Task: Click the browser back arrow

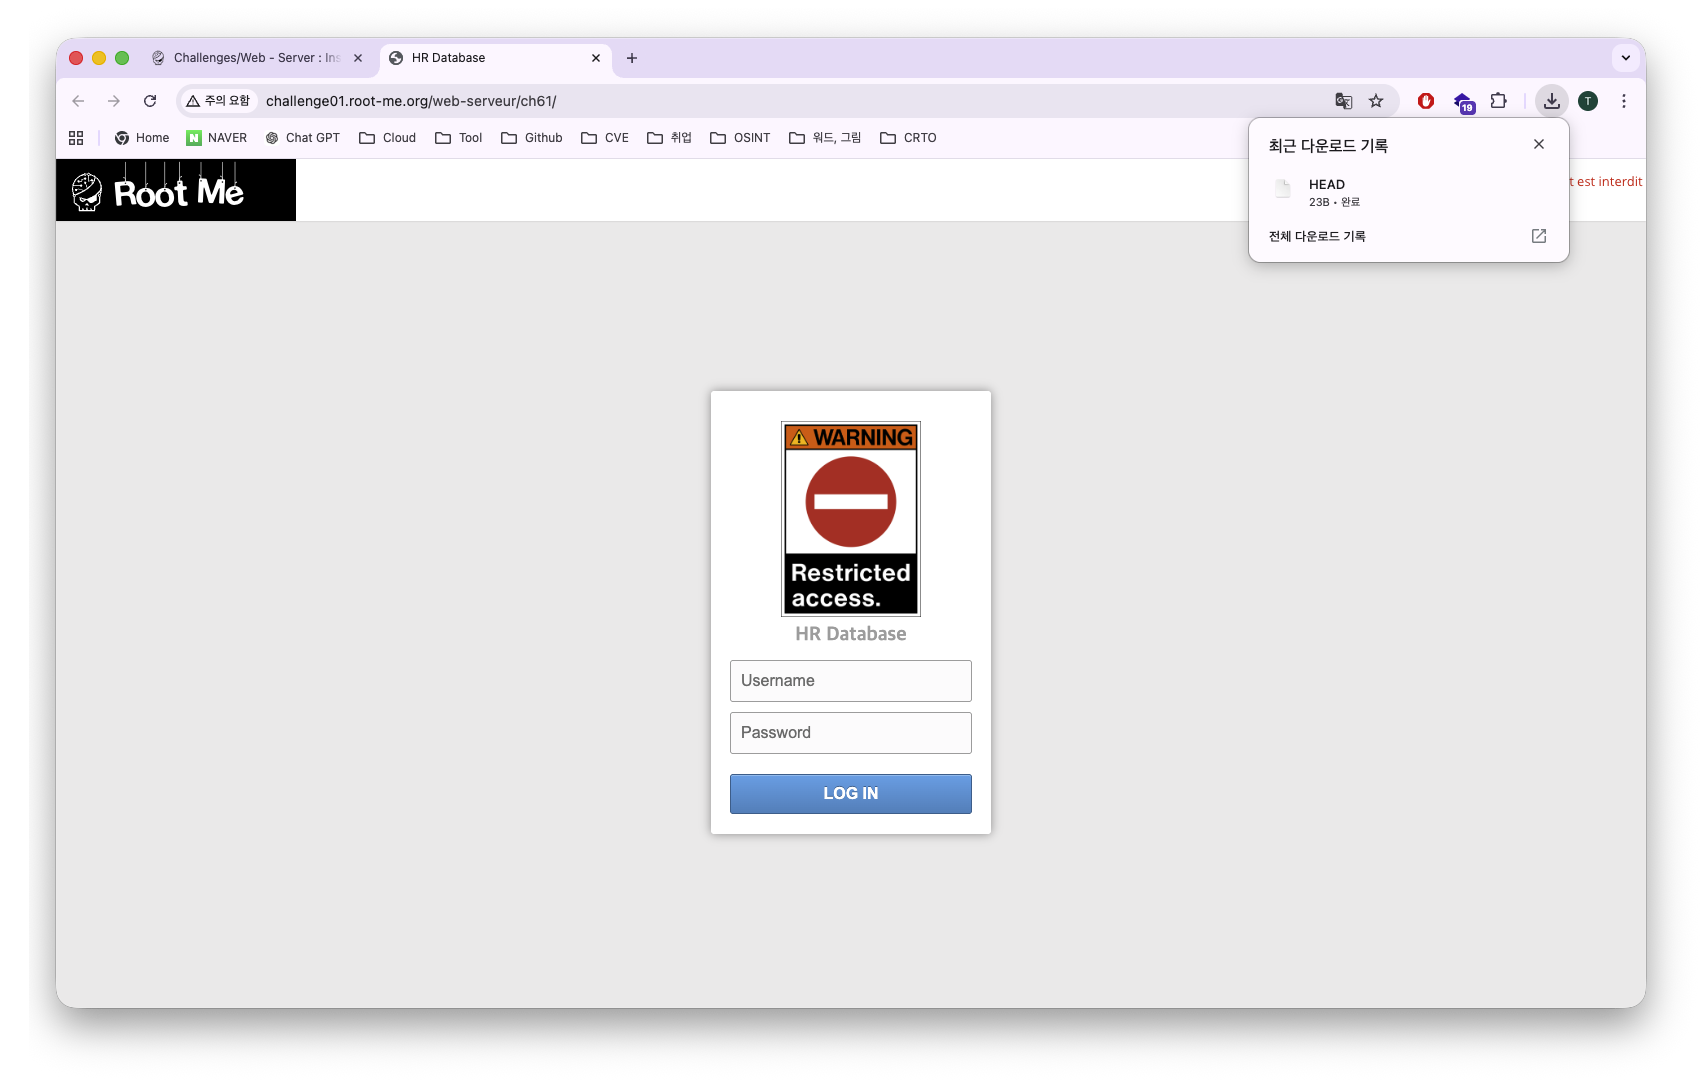Action: point(78,101)
